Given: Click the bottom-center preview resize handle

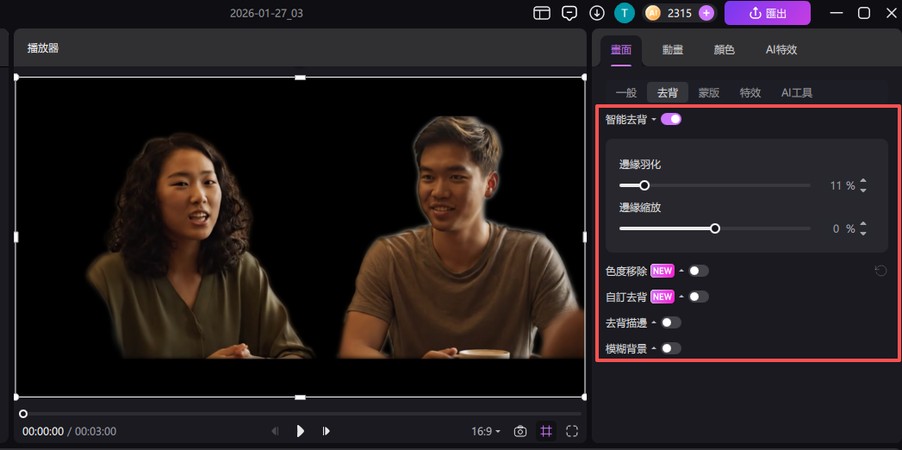Looking at the screenshot, I should 300,397.
